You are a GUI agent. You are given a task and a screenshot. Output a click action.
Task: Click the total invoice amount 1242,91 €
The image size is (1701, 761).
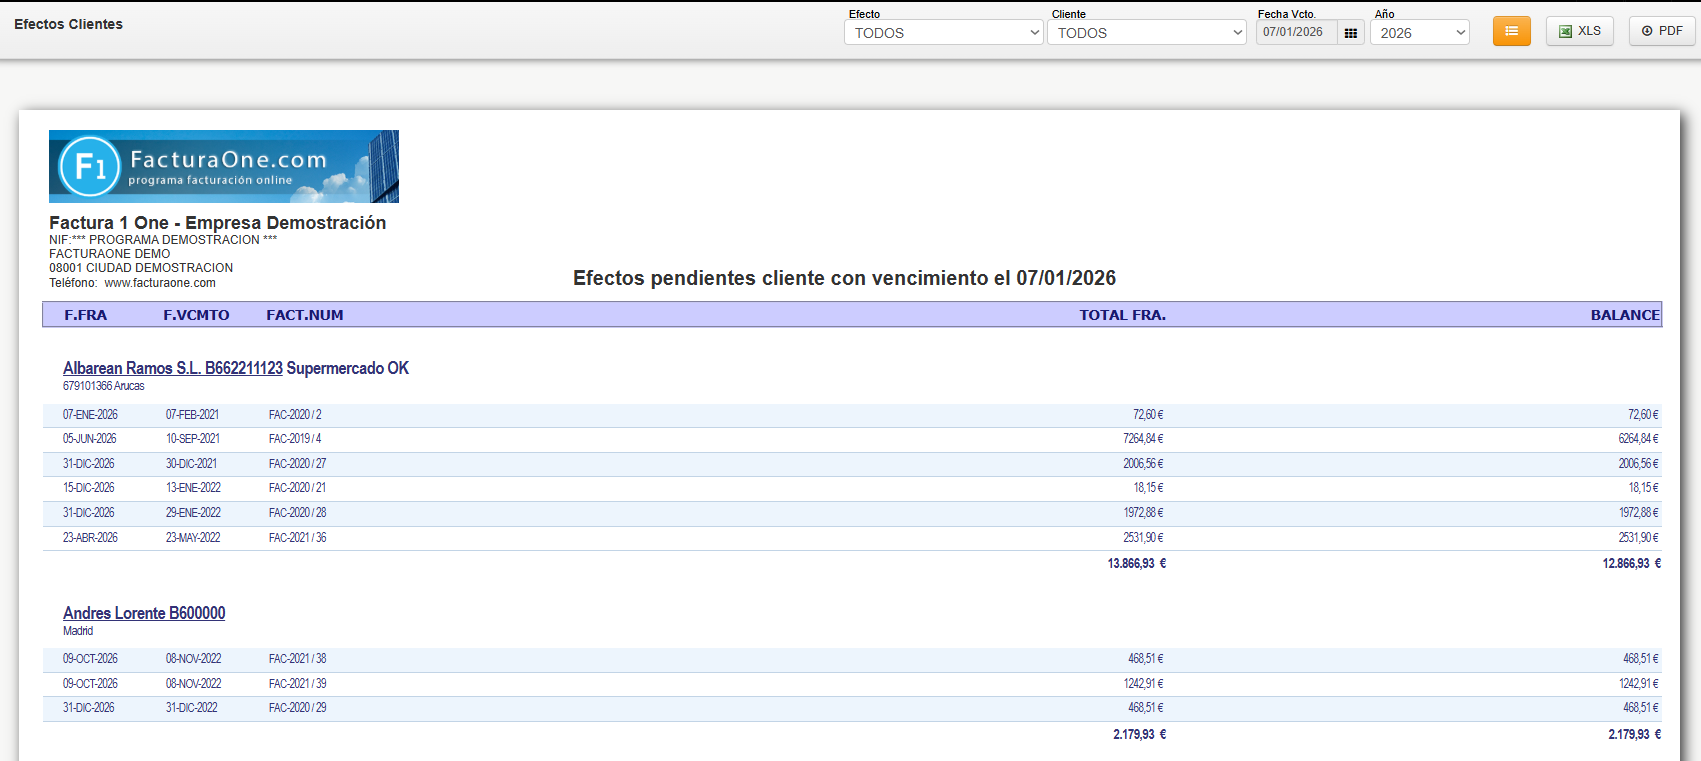click(x=1143, y=684)
